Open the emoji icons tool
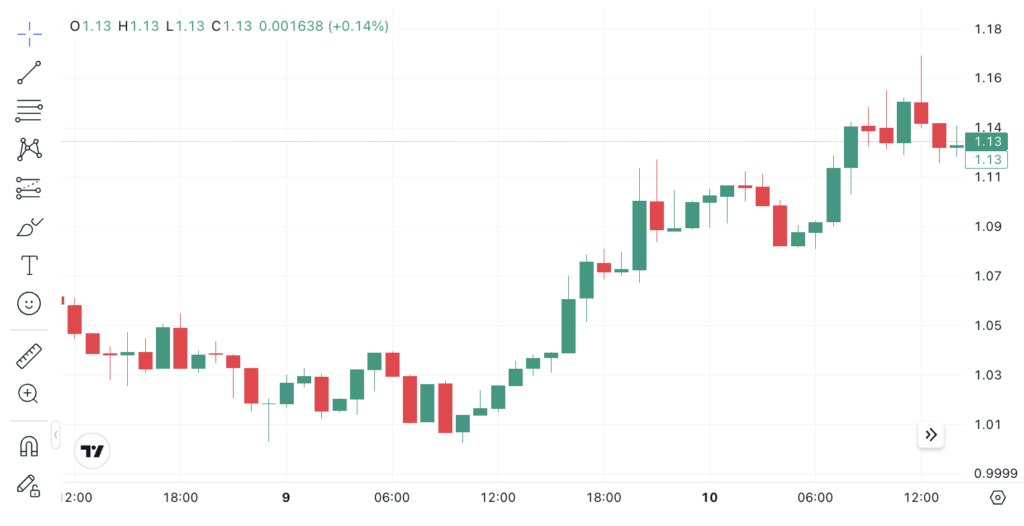Viewport: 1024px width, 526px height. point(29,303)
